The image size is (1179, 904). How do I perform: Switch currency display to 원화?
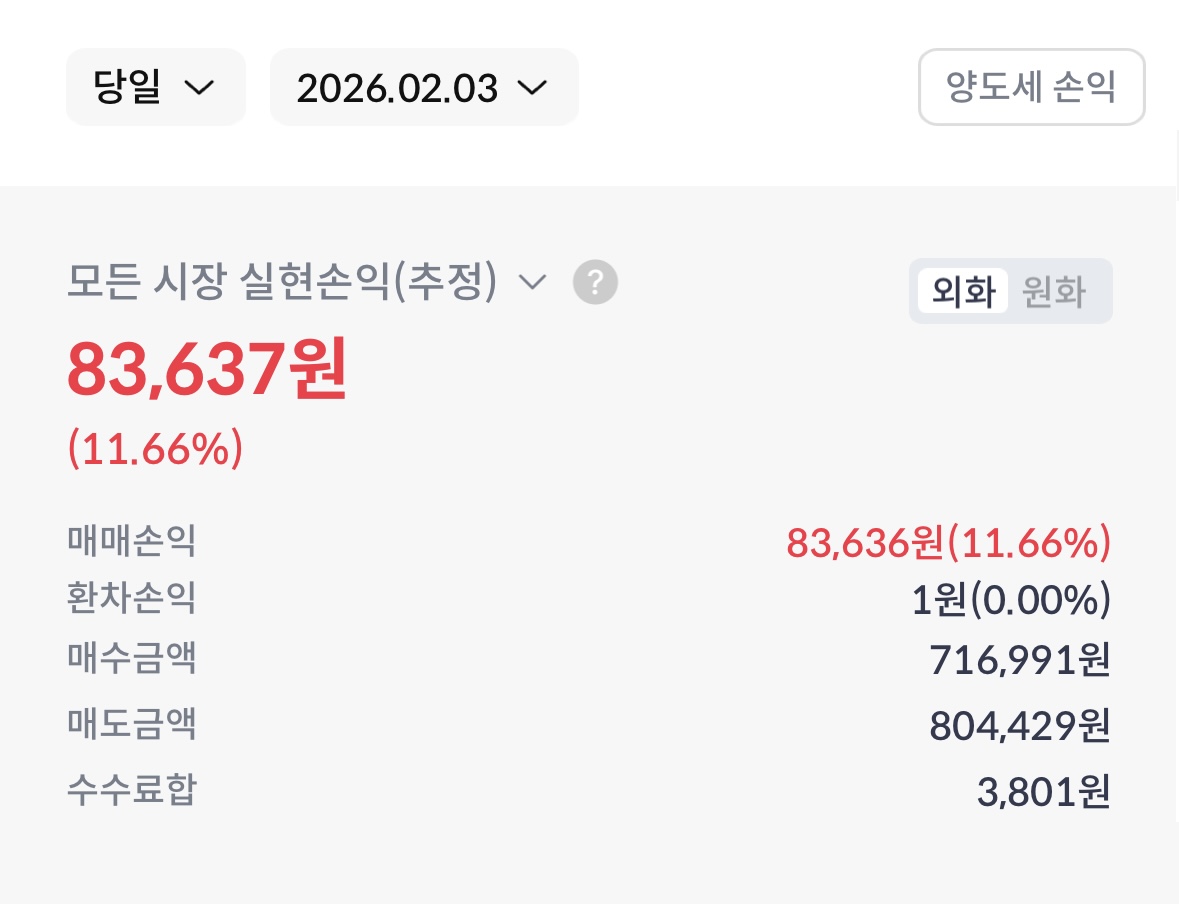1053,292
